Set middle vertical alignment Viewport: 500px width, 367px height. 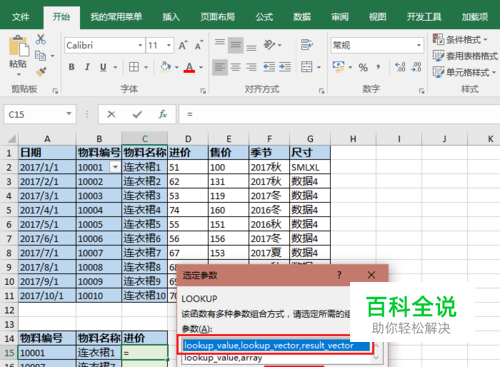click(235, 45)
